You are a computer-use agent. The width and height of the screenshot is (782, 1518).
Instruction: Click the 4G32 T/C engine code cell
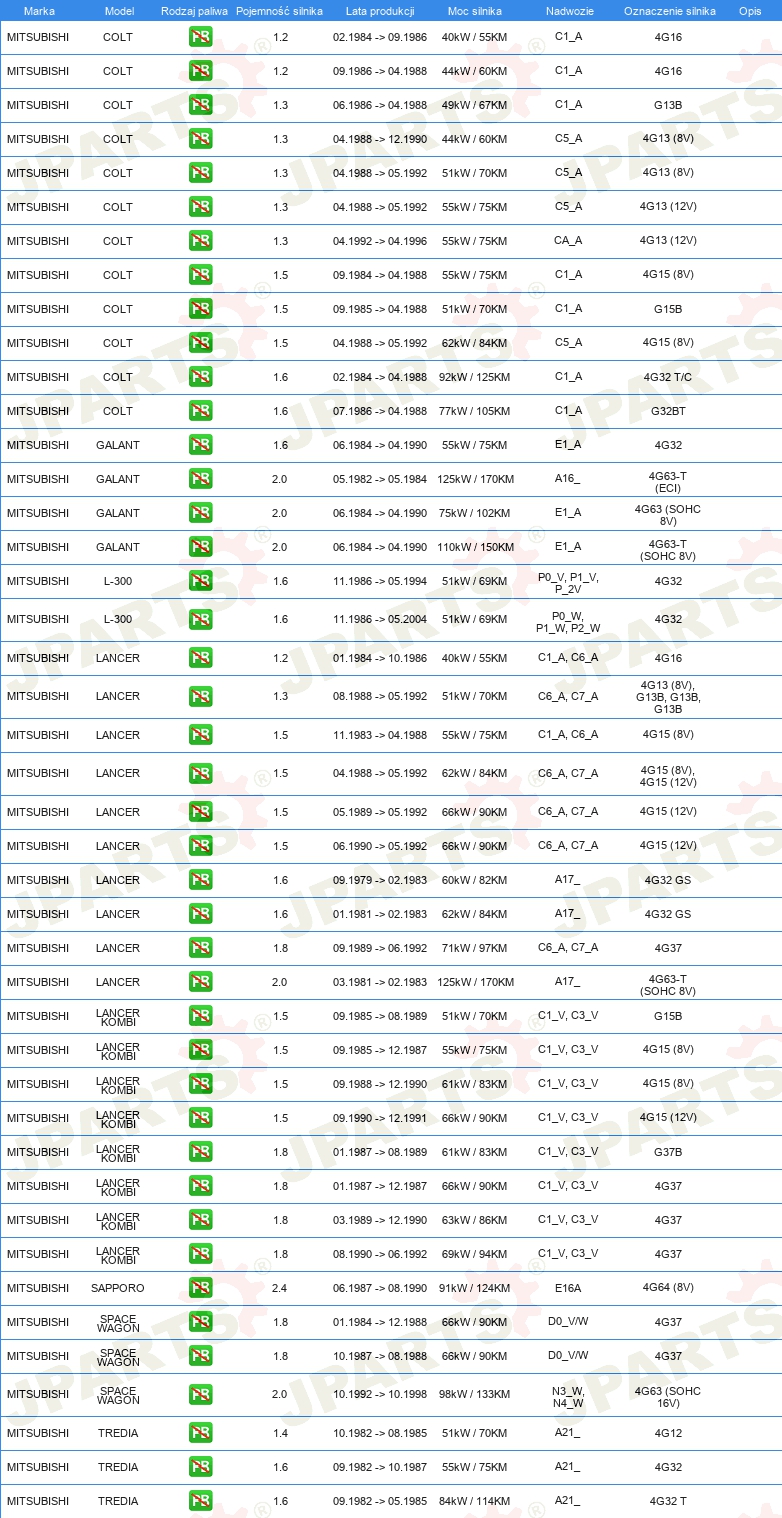668,377
